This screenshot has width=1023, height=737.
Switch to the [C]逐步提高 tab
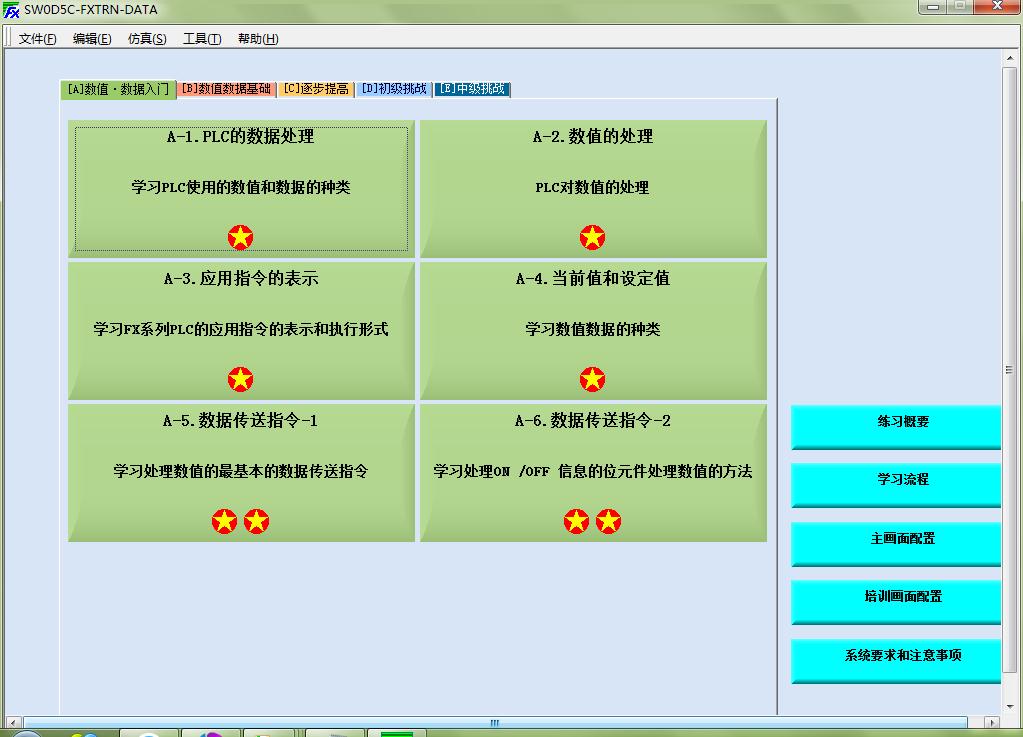[x=315, y=89]
